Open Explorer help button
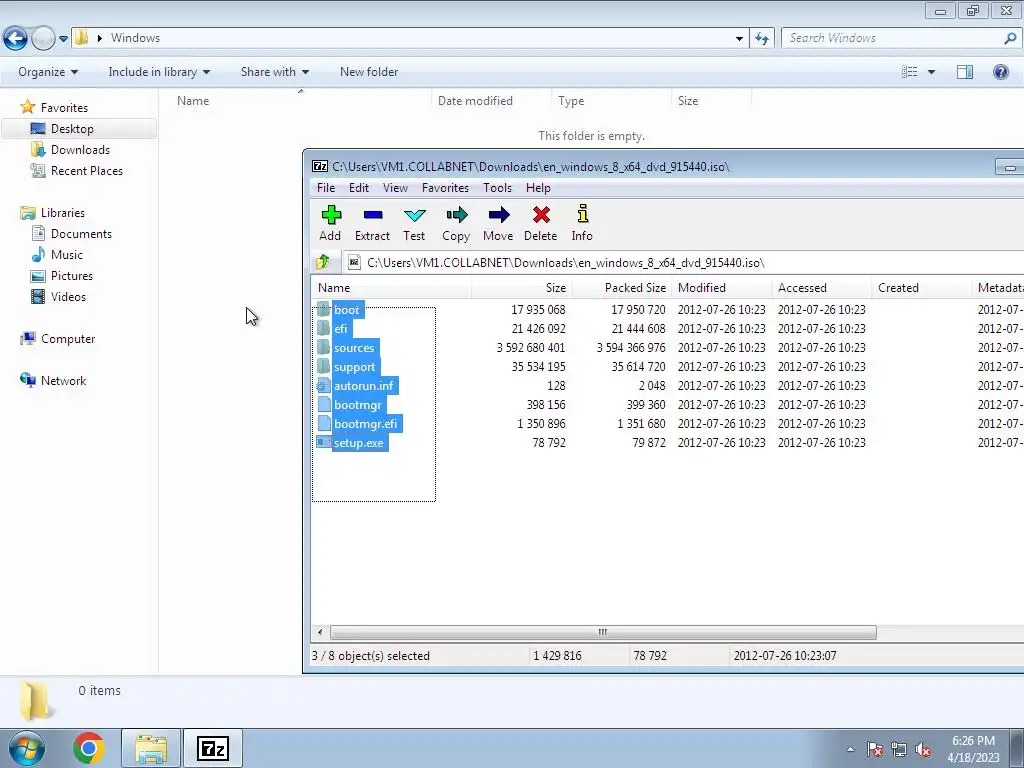1024x768 pixels. 1000,72
